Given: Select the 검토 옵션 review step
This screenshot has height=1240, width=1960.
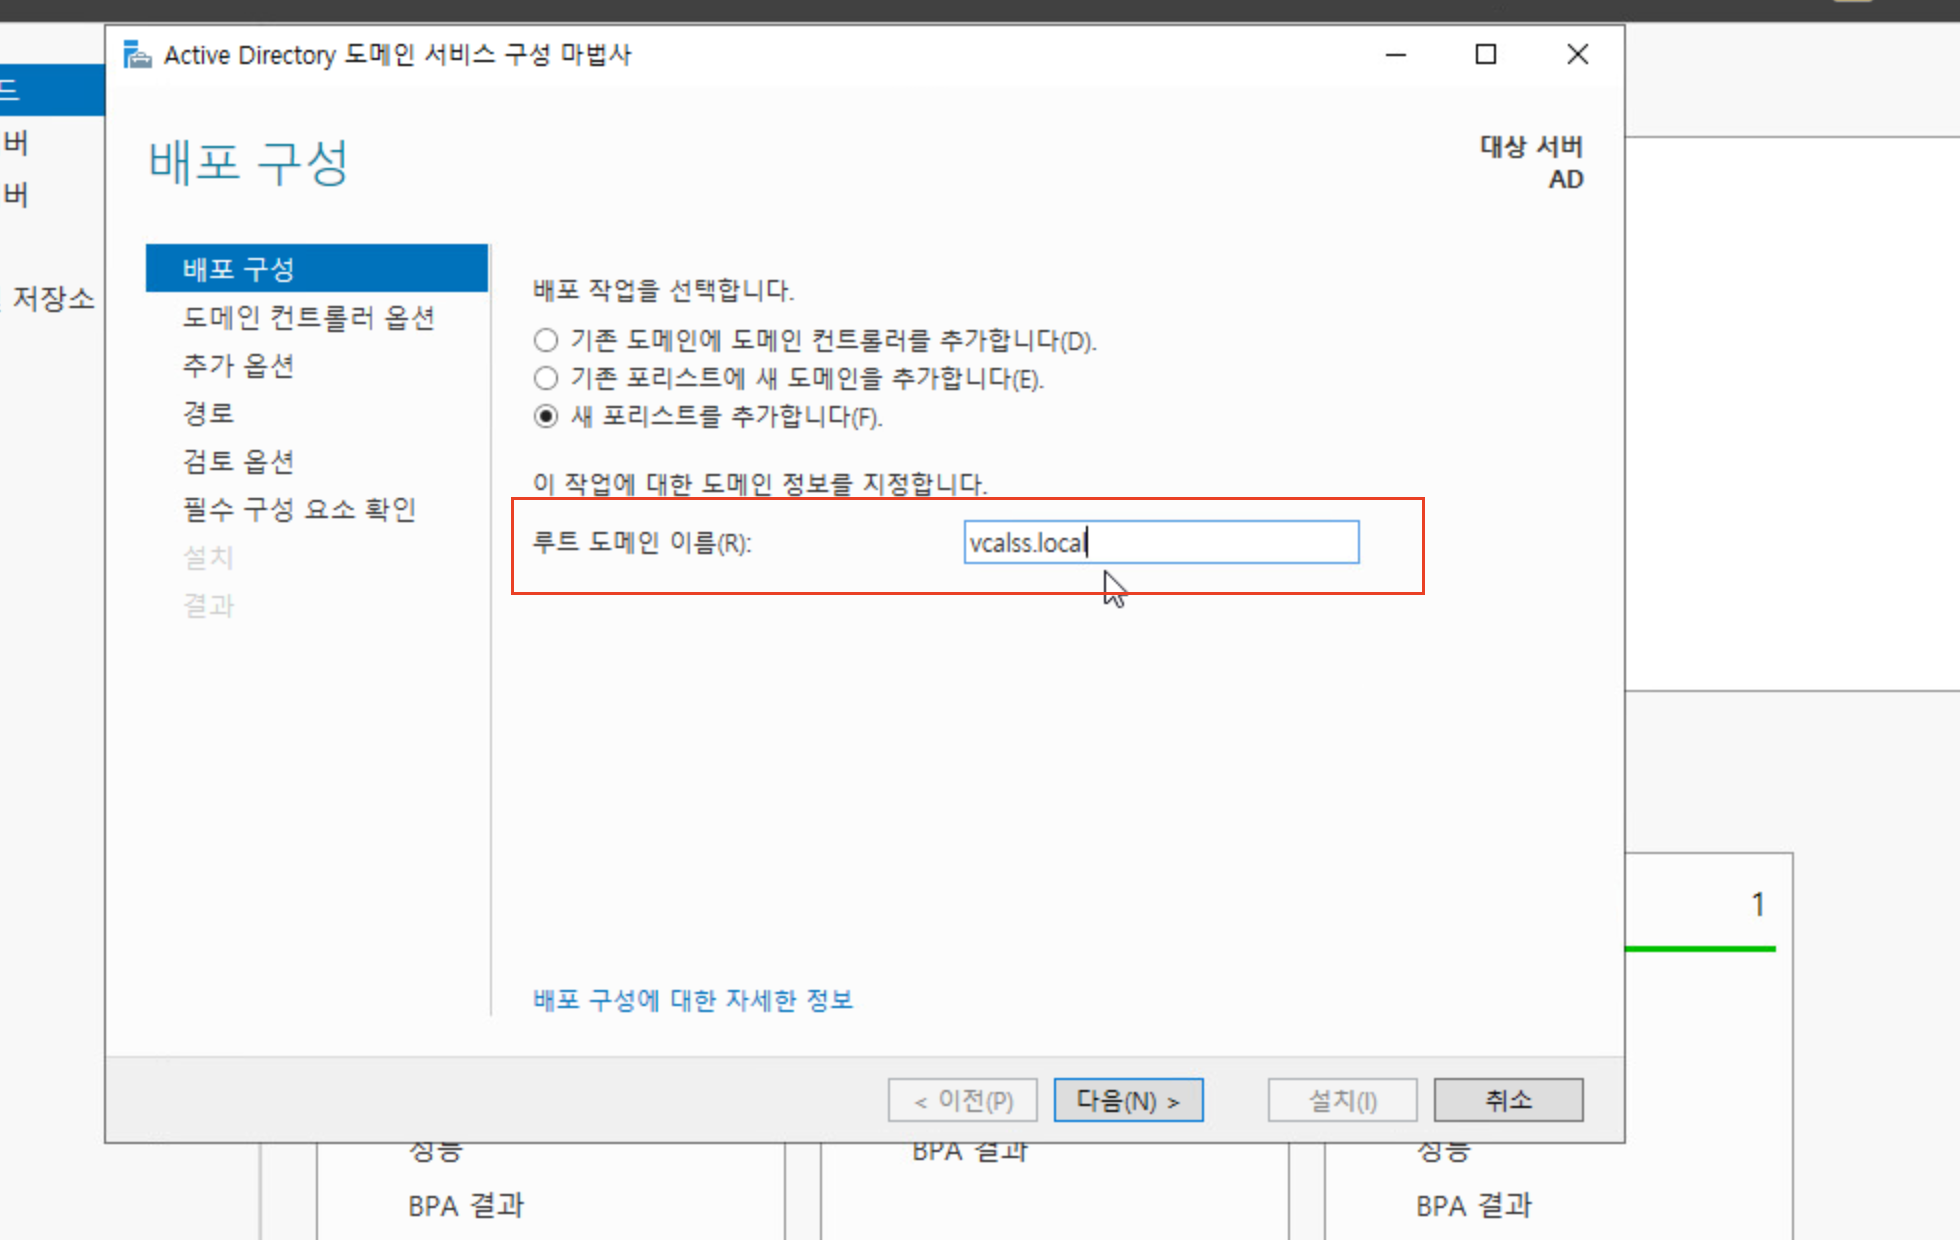Looking at the screenshot, I should pyautogui.click(x=238, y=461).
